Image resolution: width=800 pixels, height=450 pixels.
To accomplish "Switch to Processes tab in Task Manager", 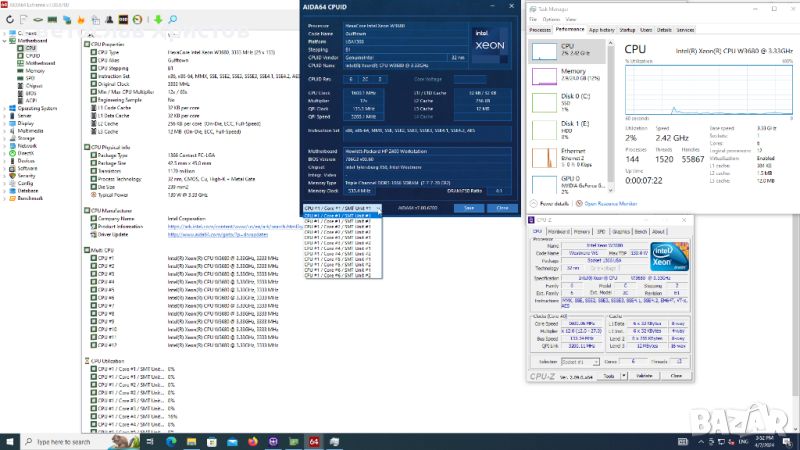I will tap(544, 30).
